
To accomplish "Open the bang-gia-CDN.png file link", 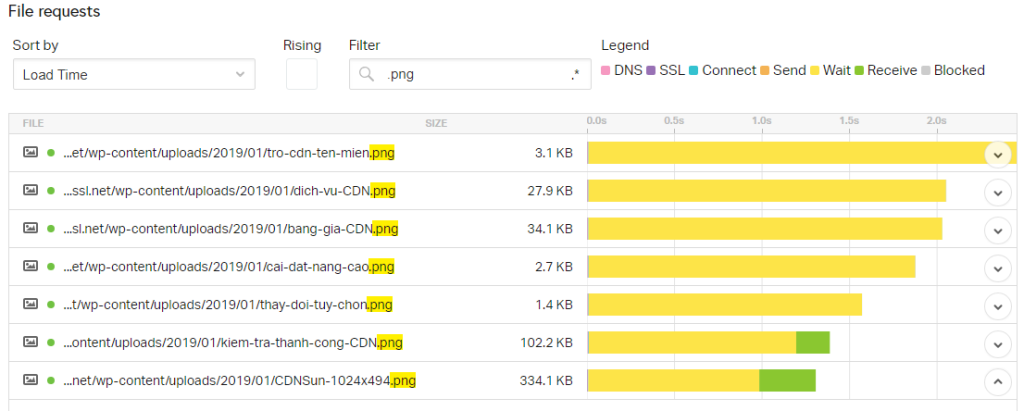I will [231, 229].
